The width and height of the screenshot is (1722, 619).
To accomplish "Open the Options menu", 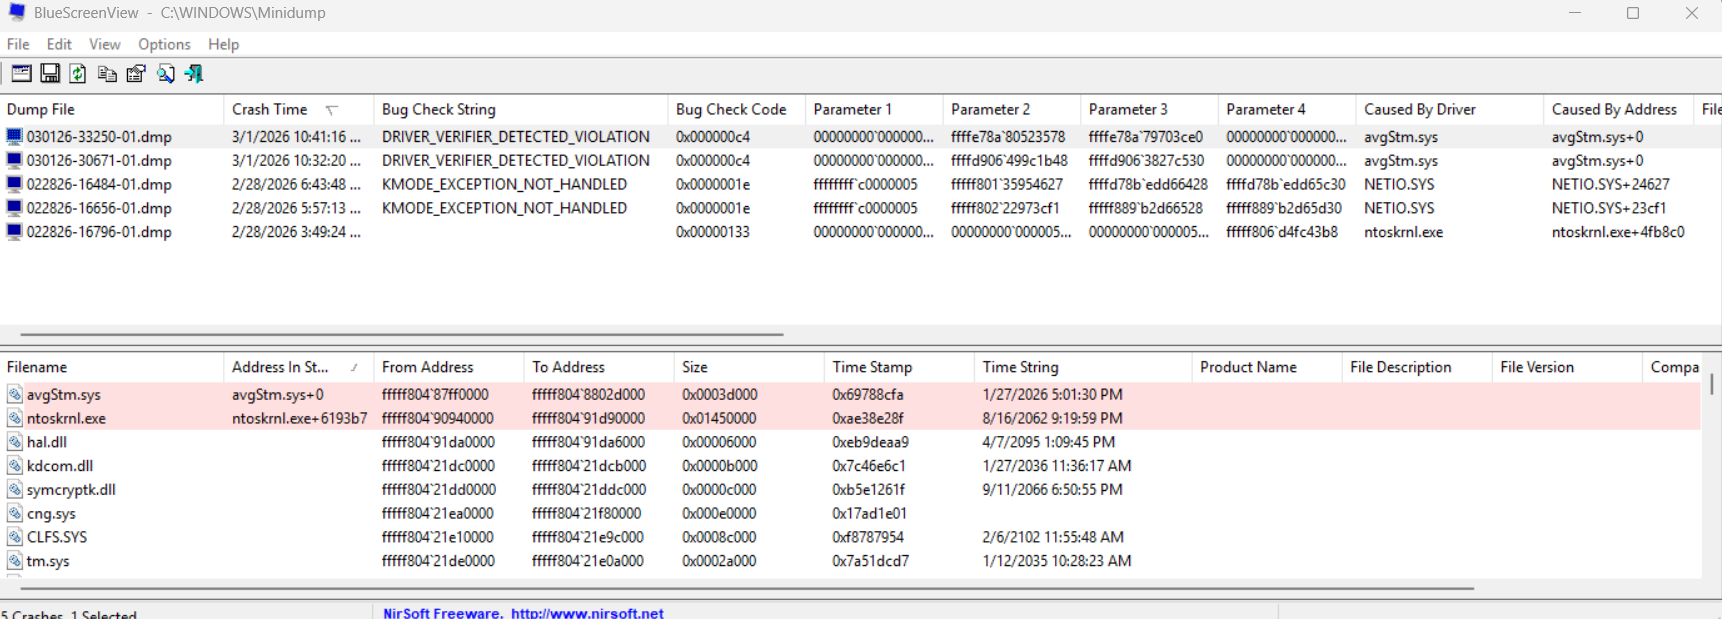I will 164,44.
